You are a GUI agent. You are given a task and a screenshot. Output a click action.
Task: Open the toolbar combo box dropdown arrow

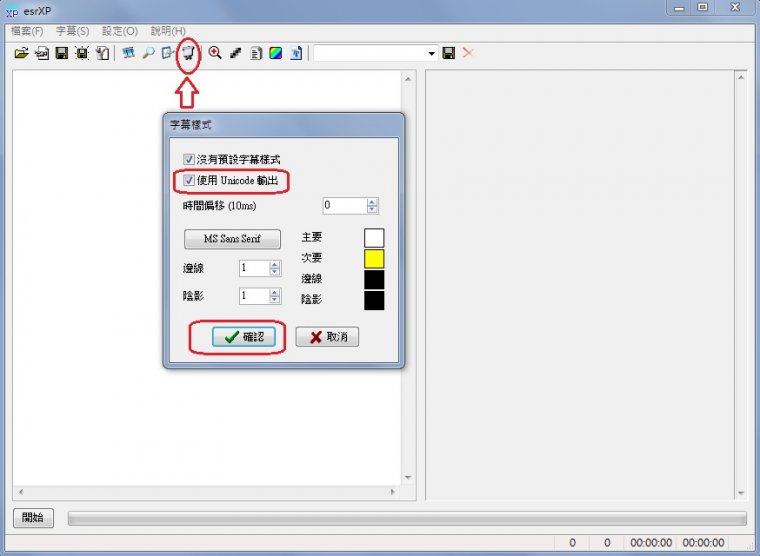[x=431, y=53]
